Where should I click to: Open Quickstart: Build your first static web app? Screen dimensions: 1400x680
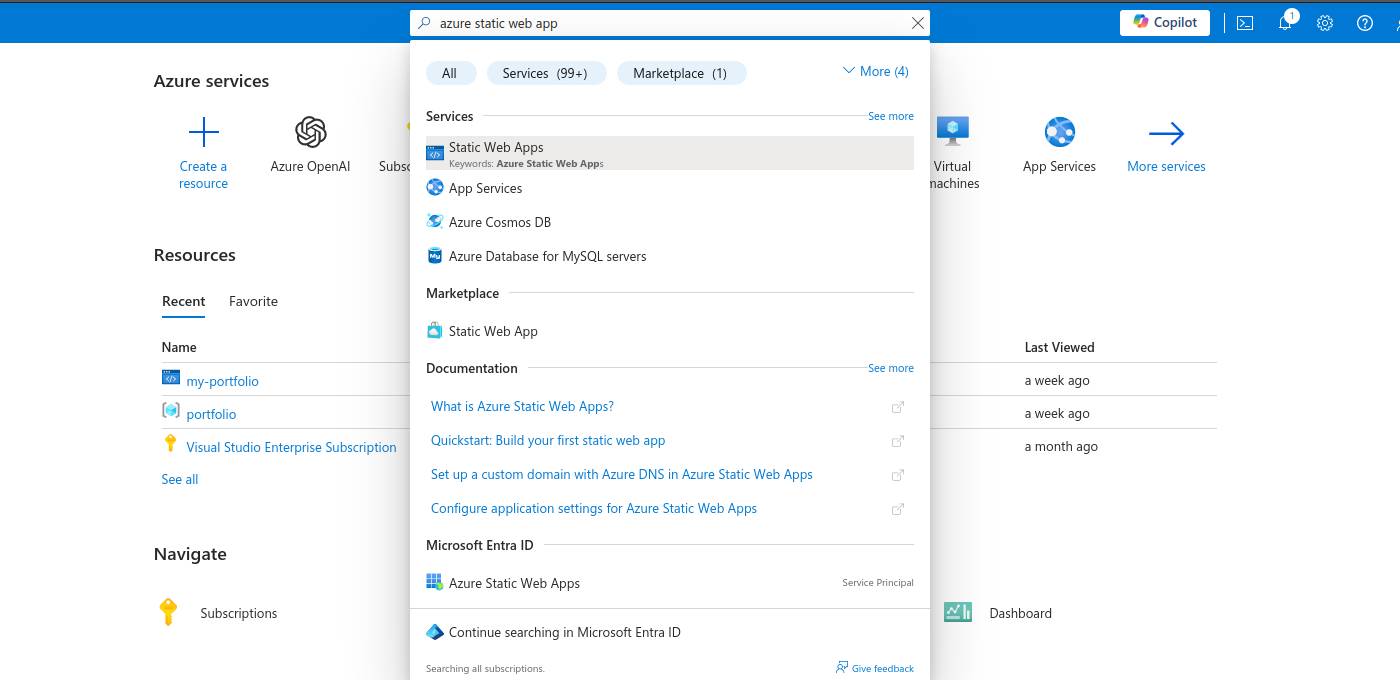pos(548,440)
